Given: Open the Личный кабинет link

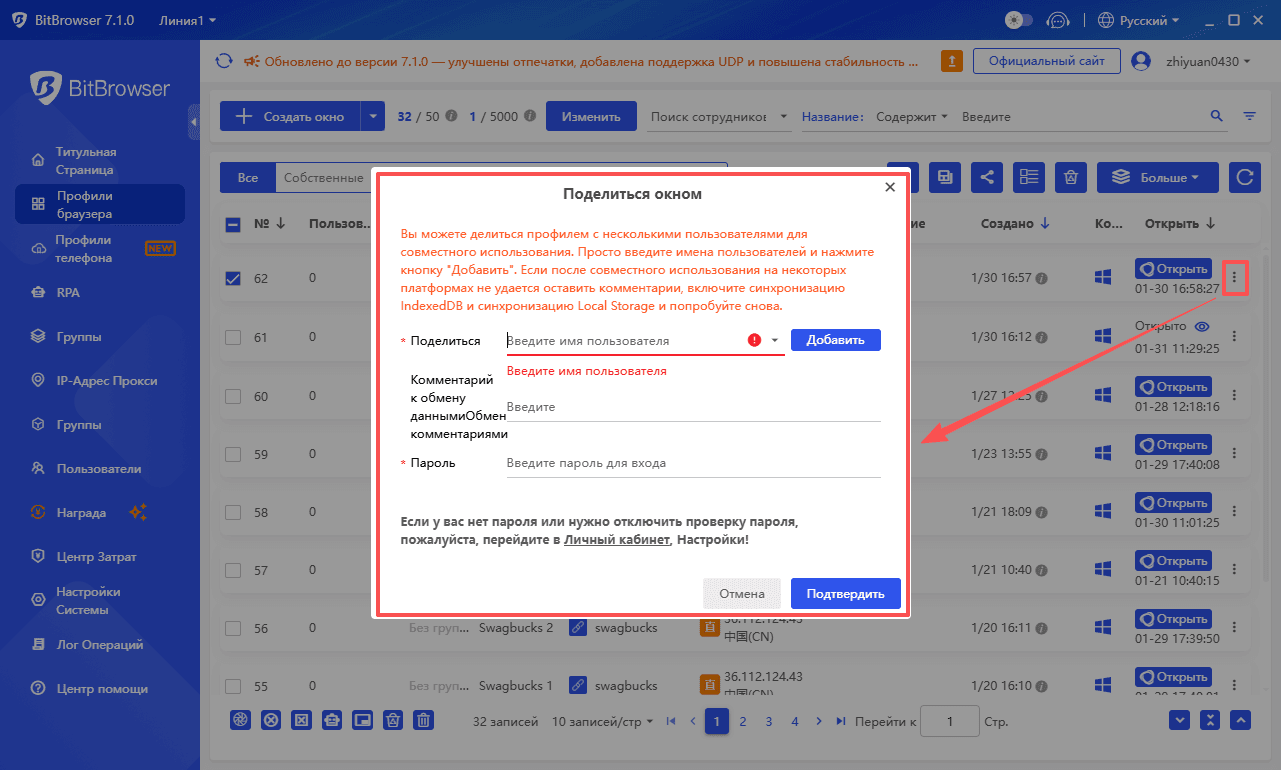Looking at the screenshot, I should click(x=616, y=540).
